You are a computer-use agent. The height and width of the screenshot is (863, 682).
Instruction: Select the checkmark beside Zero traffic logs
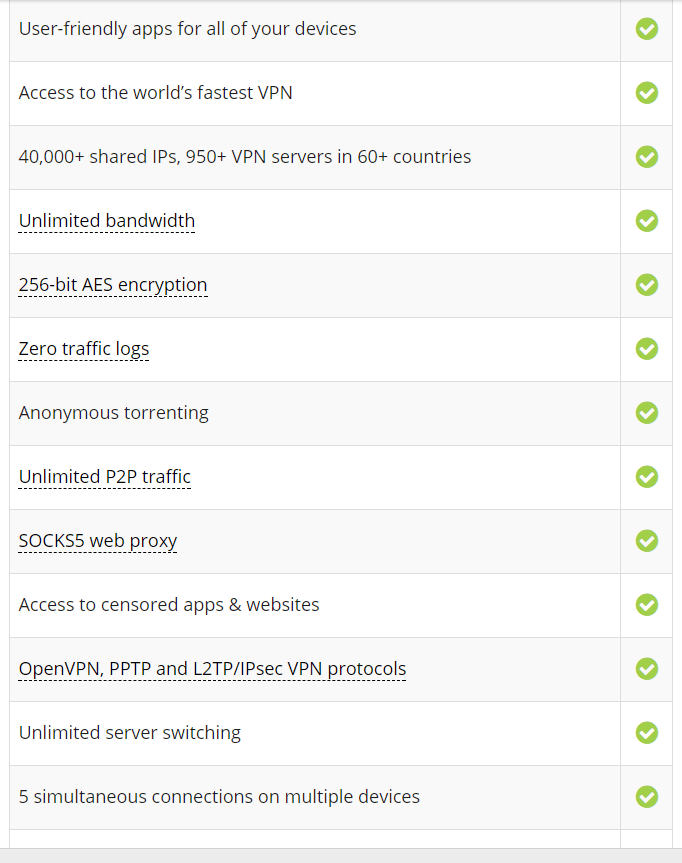[647, 349]
